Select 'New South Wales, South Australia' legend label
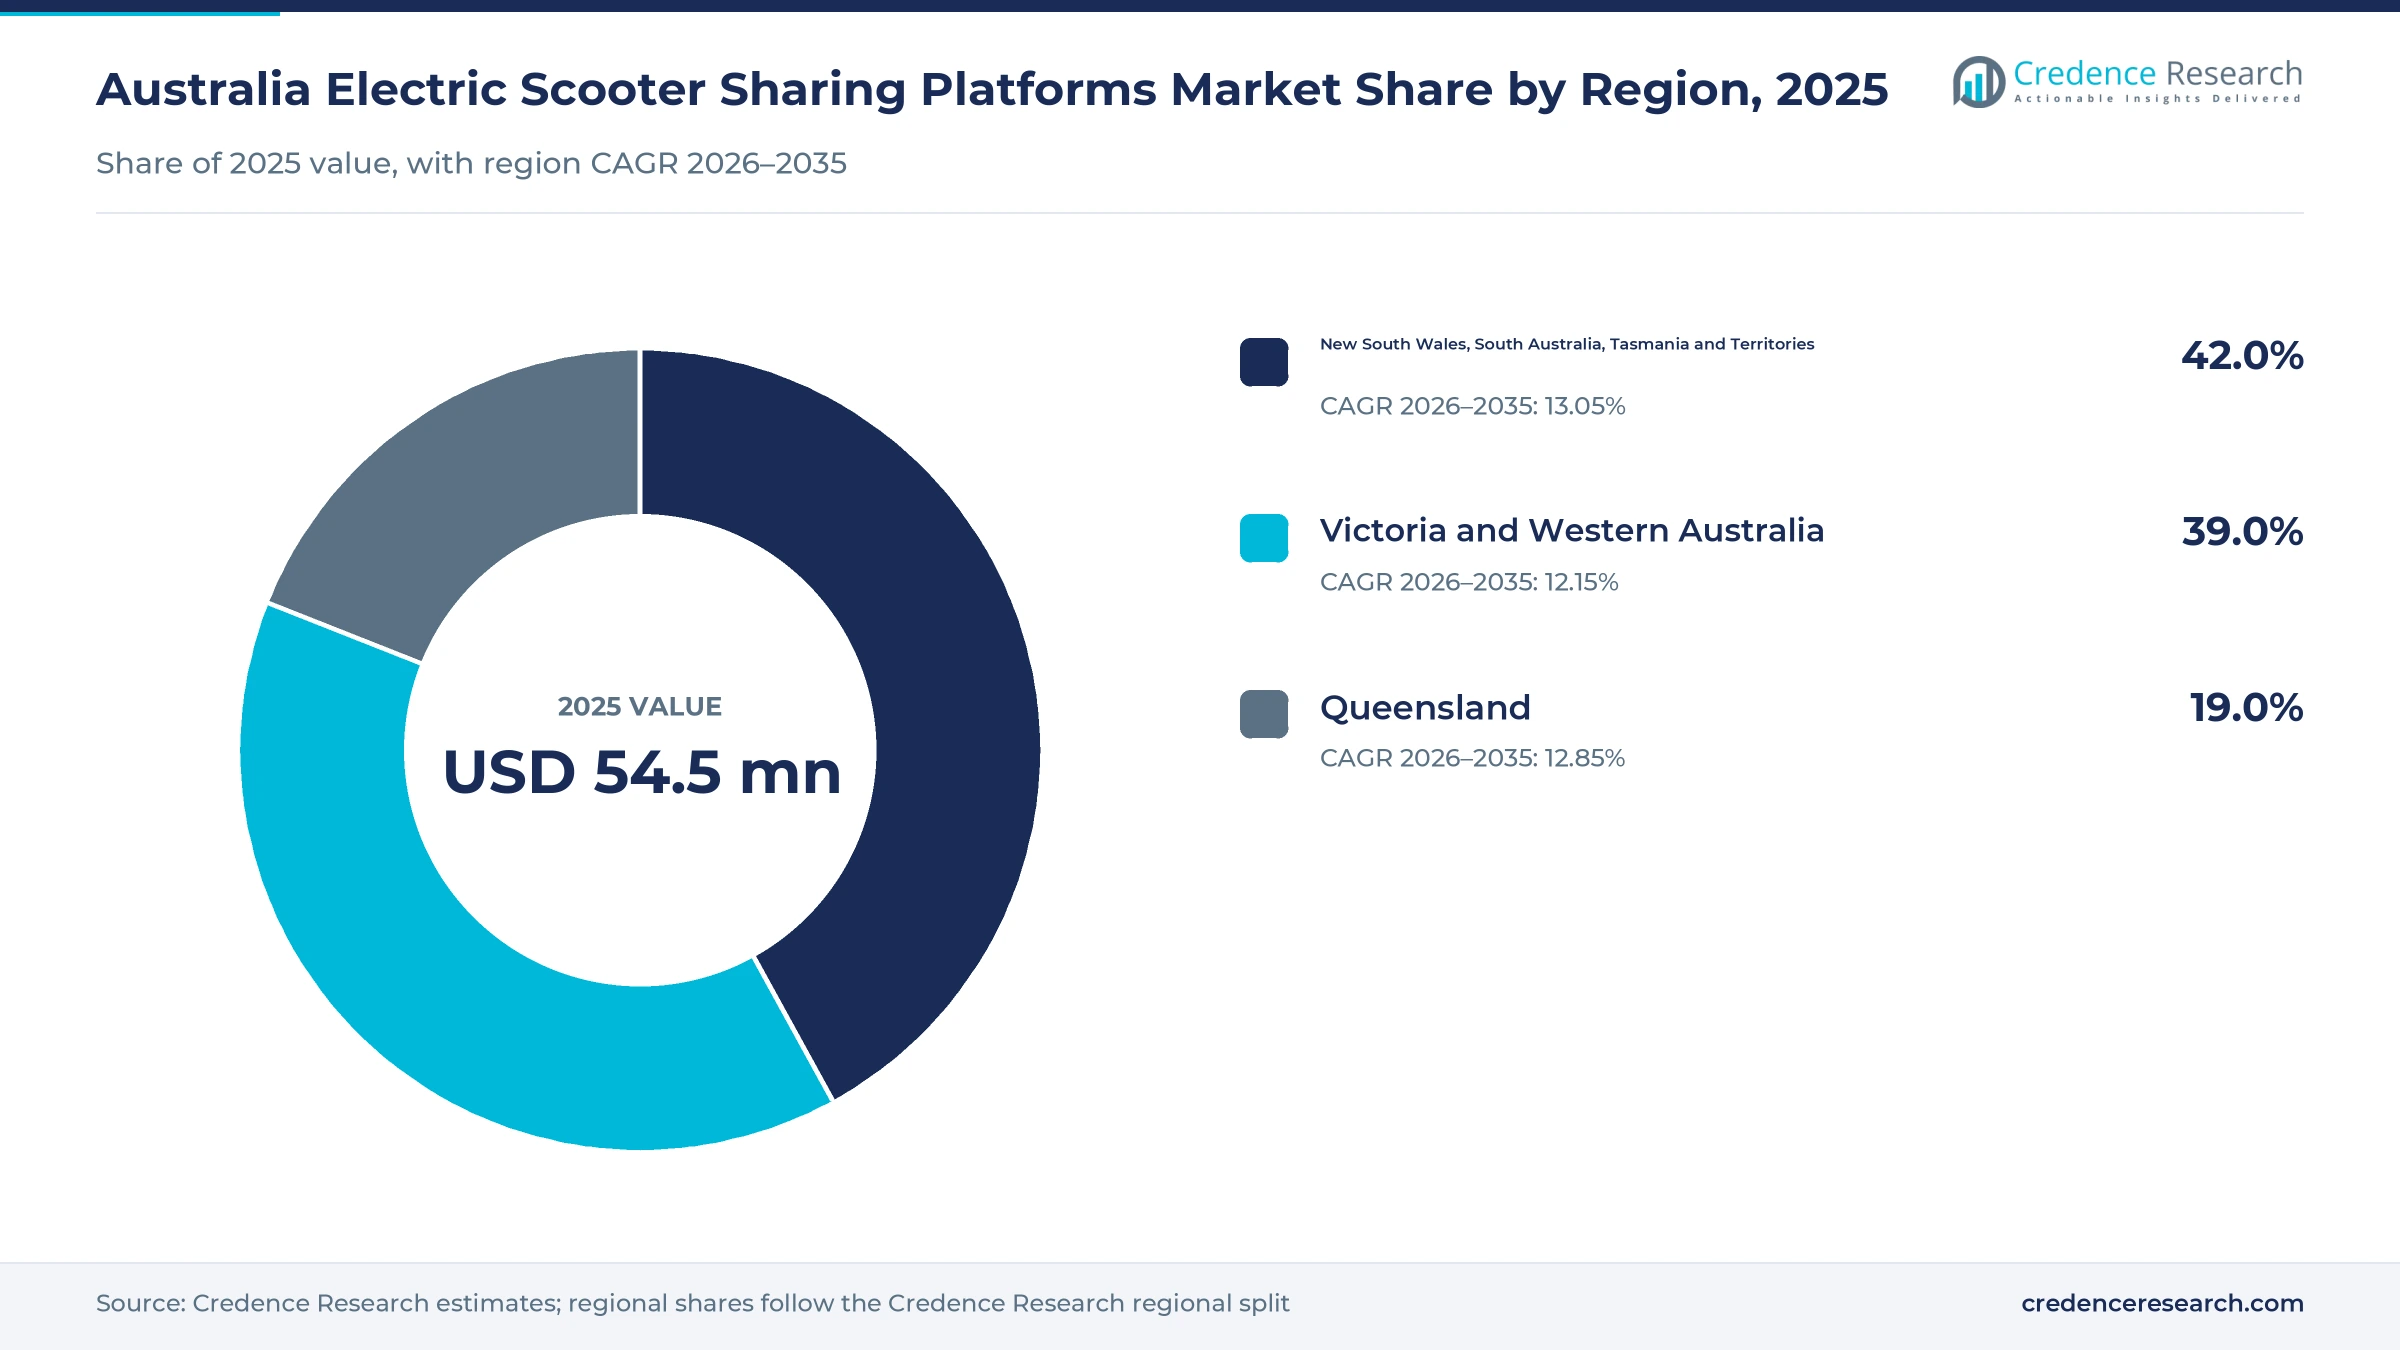This screenshot has width=2400, height=1350. point(1567,344)
